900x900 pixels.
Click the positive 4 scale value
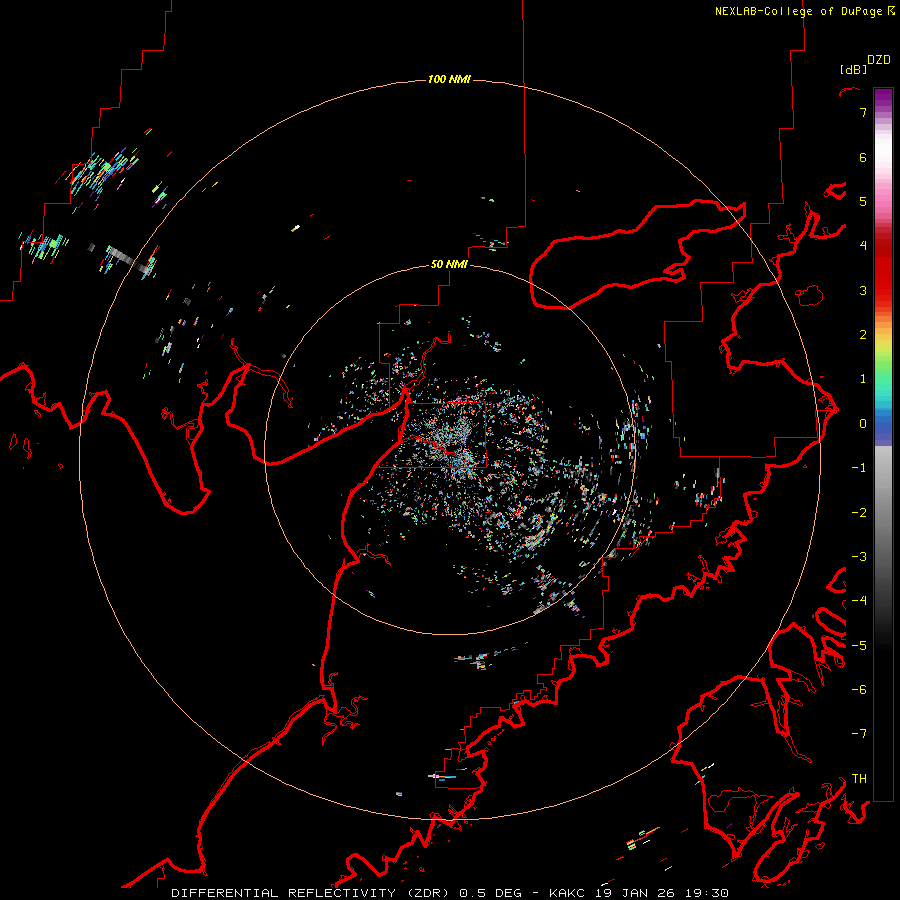(x=863, y=246)
